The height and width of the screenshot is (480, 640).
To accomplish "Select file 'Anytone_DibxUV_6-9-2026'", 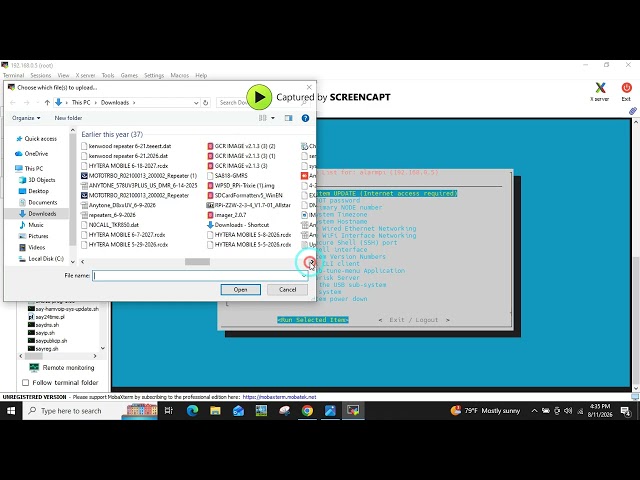I will click(x=118, y=205).
